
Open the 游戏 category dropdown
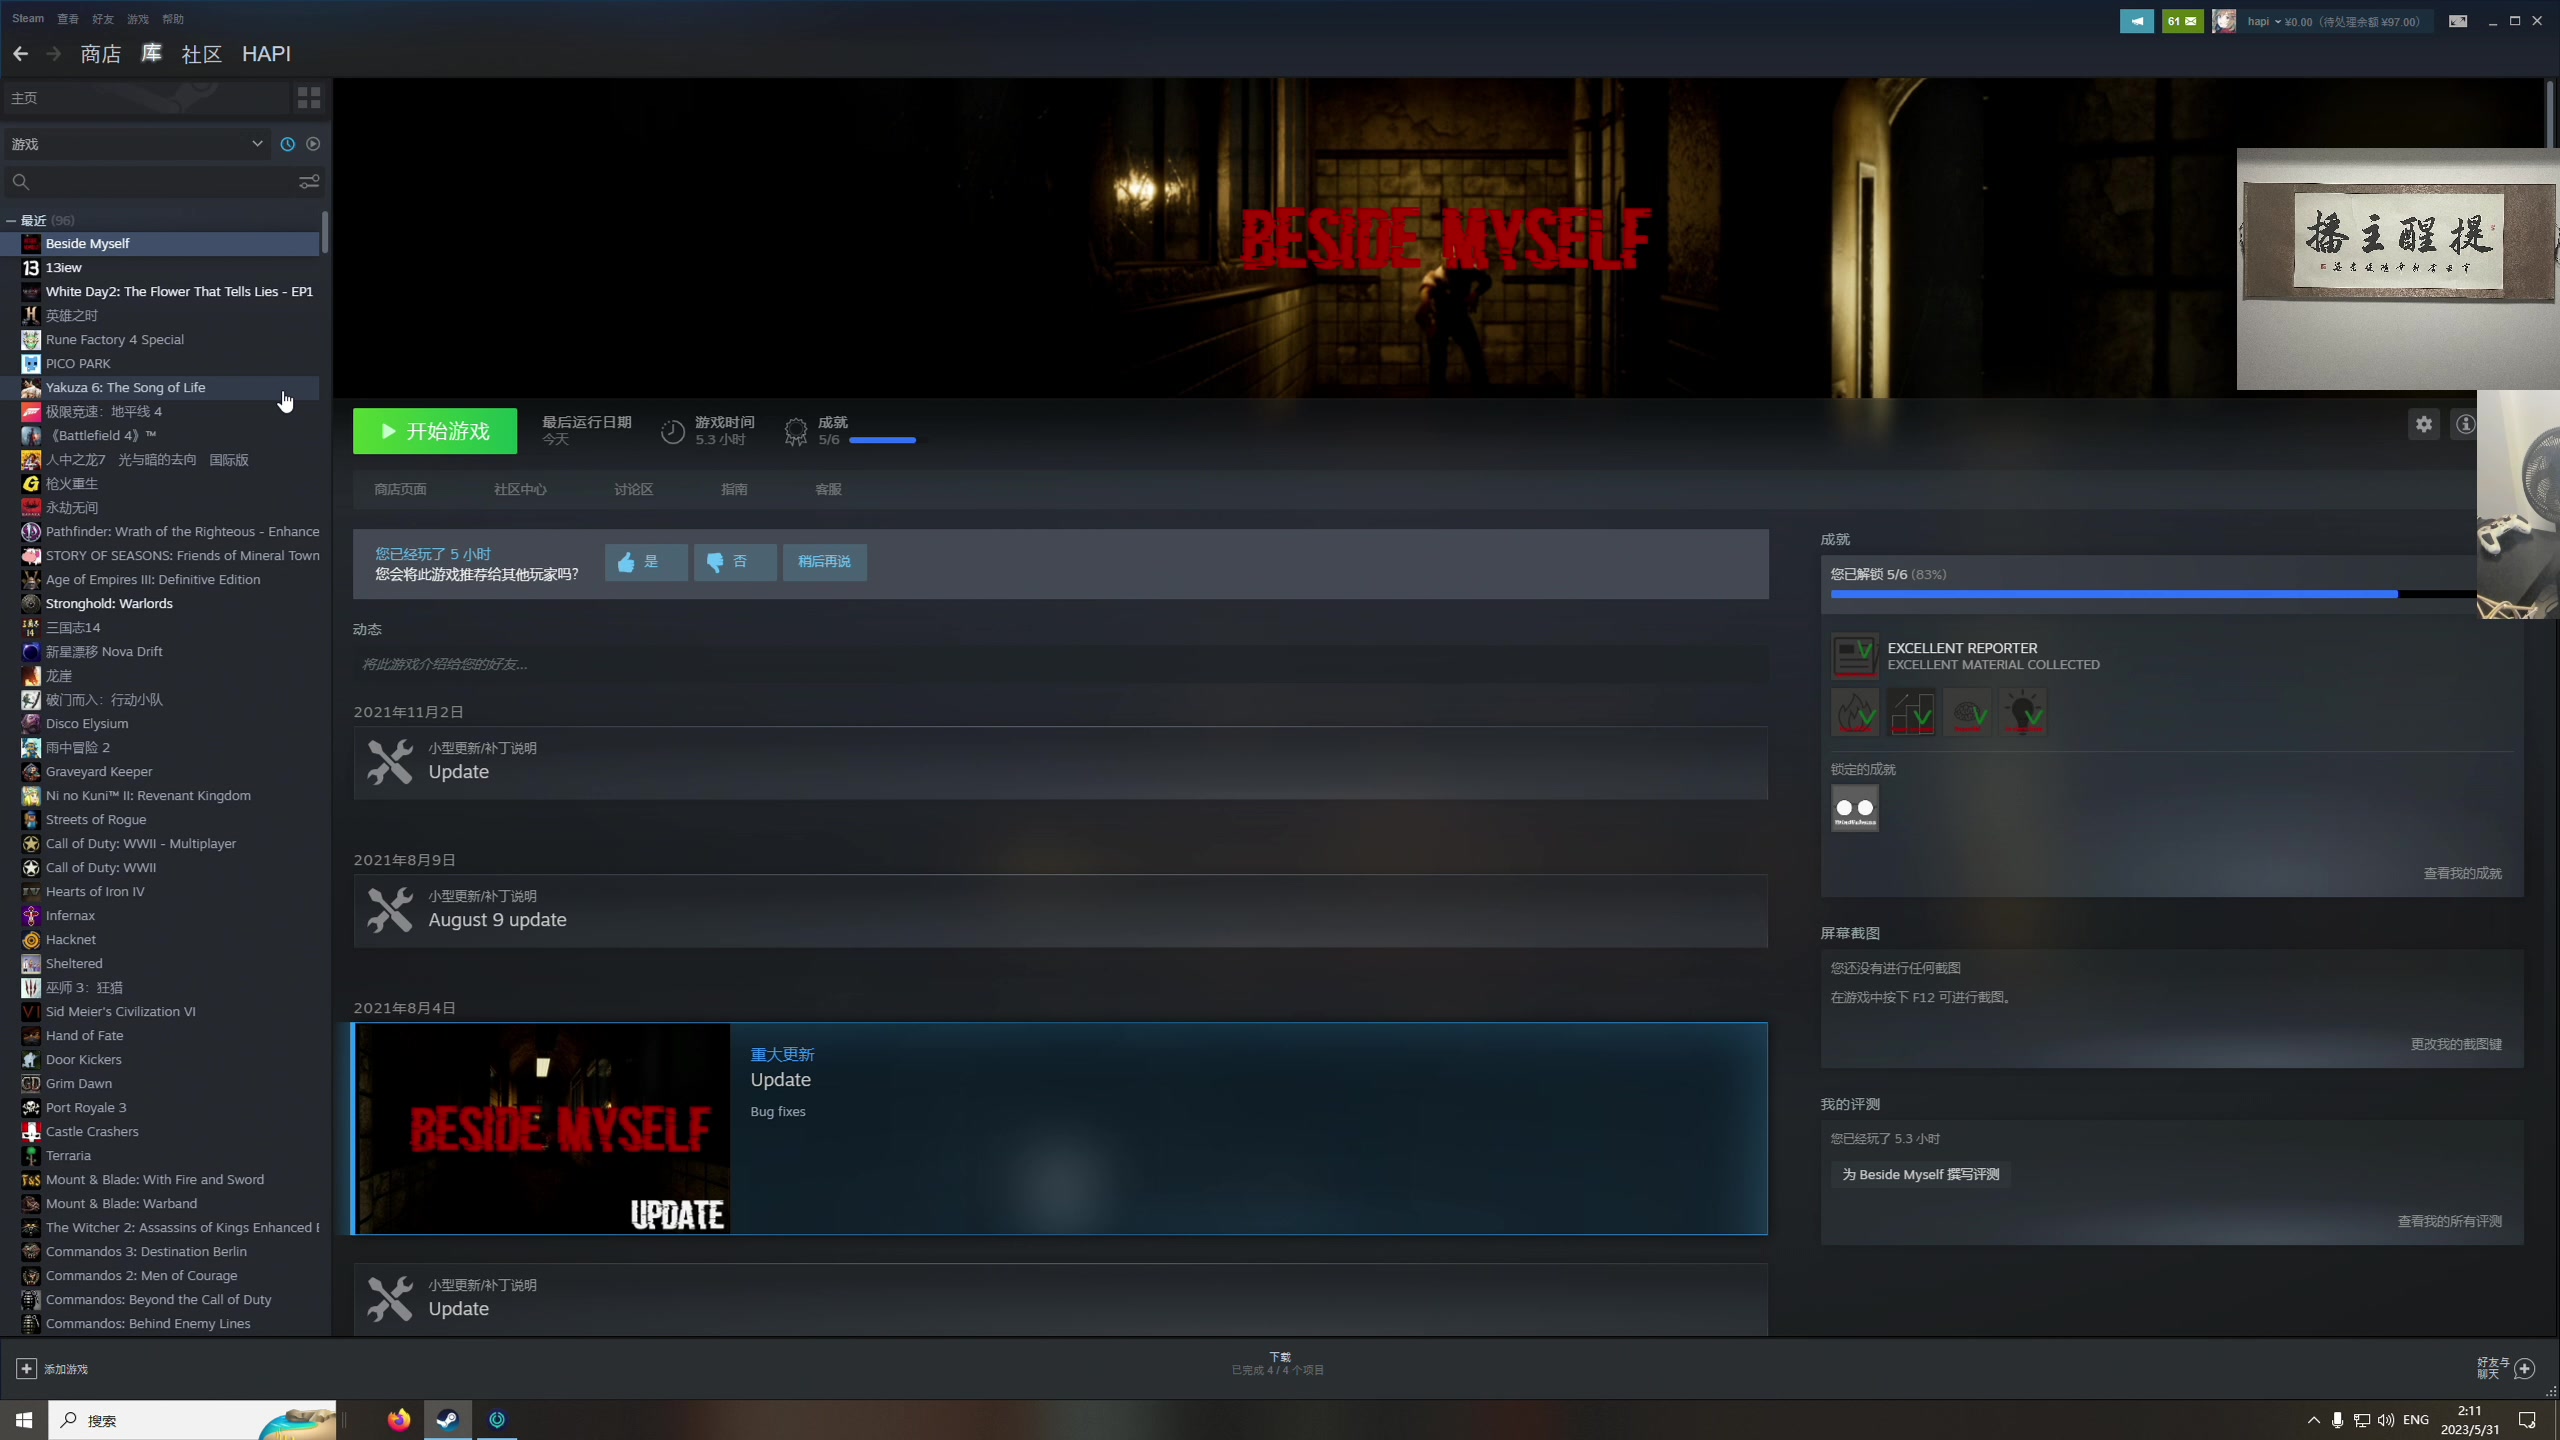tap(138, 144)
